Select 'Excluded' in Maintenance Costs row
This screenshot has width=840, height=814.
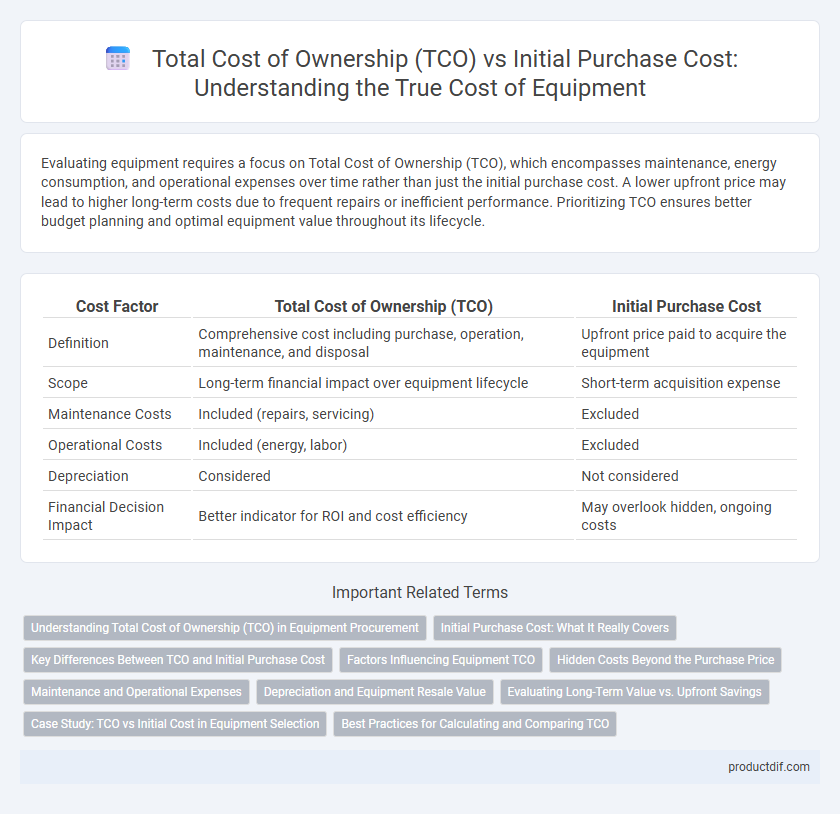coord(686,414)
